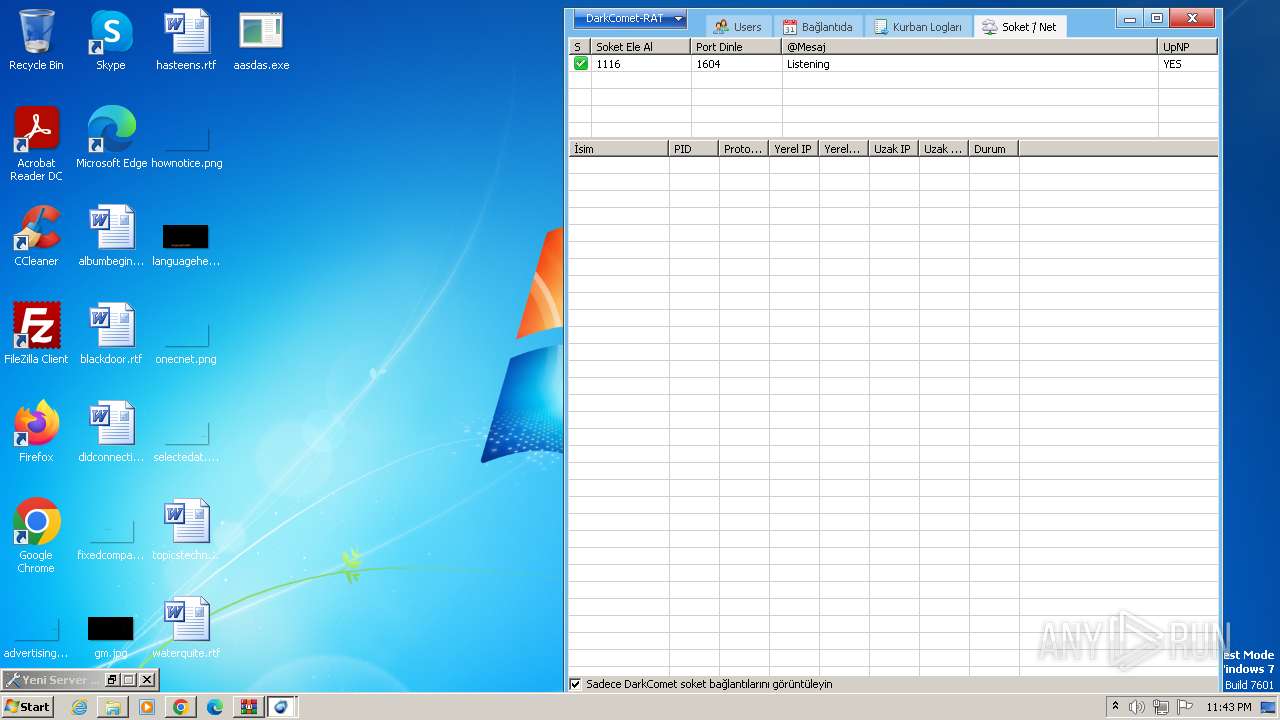Open the network tray icon
Screen dimensions: 1280x720
1160,707
